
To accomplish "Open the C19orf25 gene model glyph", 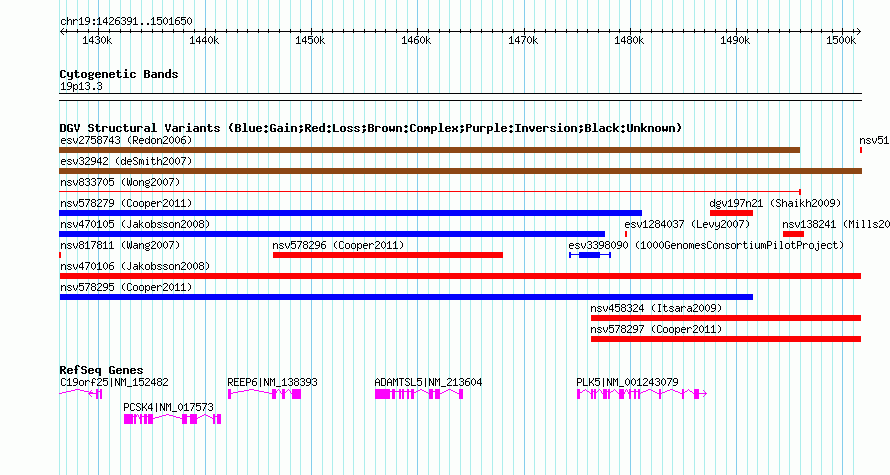I will (81, 394).
